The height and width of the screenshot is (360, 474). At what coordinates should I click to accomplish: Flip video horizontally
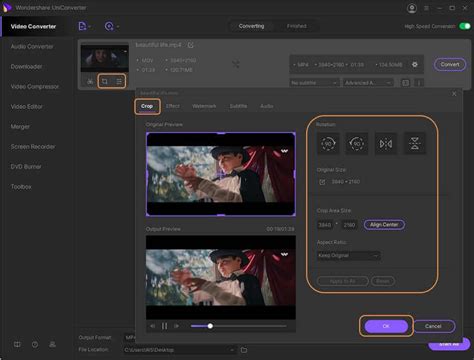(386, 144)
